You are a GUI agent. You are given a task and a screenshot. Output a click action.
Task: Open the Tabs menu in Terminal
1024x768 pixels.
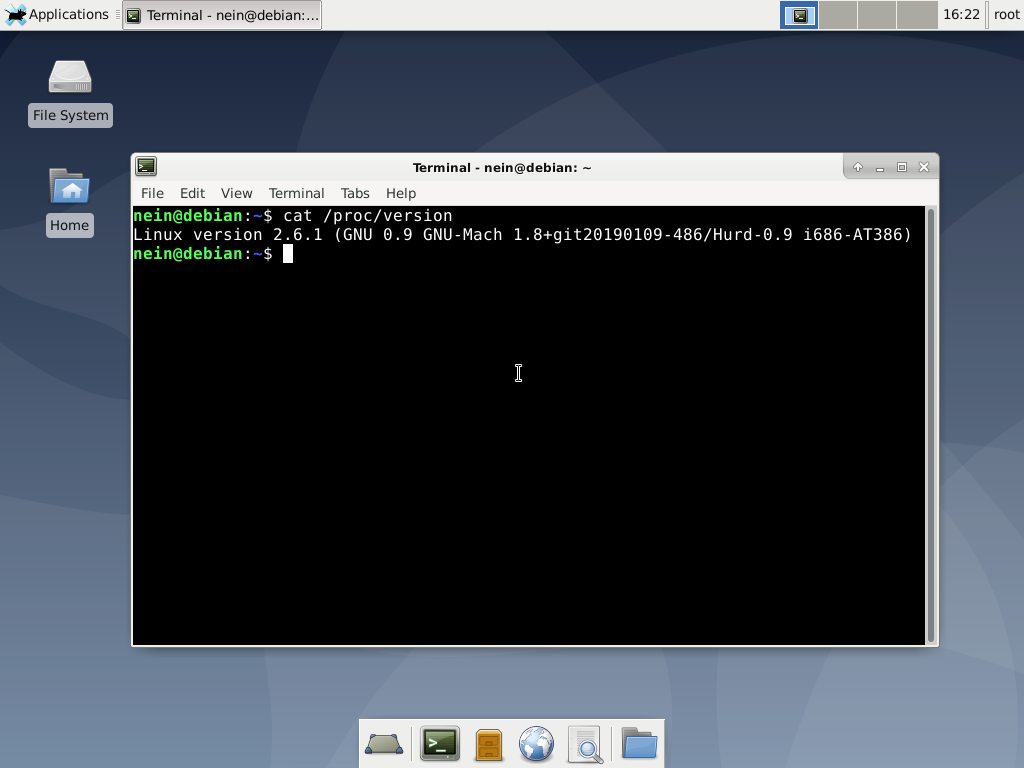coord(355,193)
